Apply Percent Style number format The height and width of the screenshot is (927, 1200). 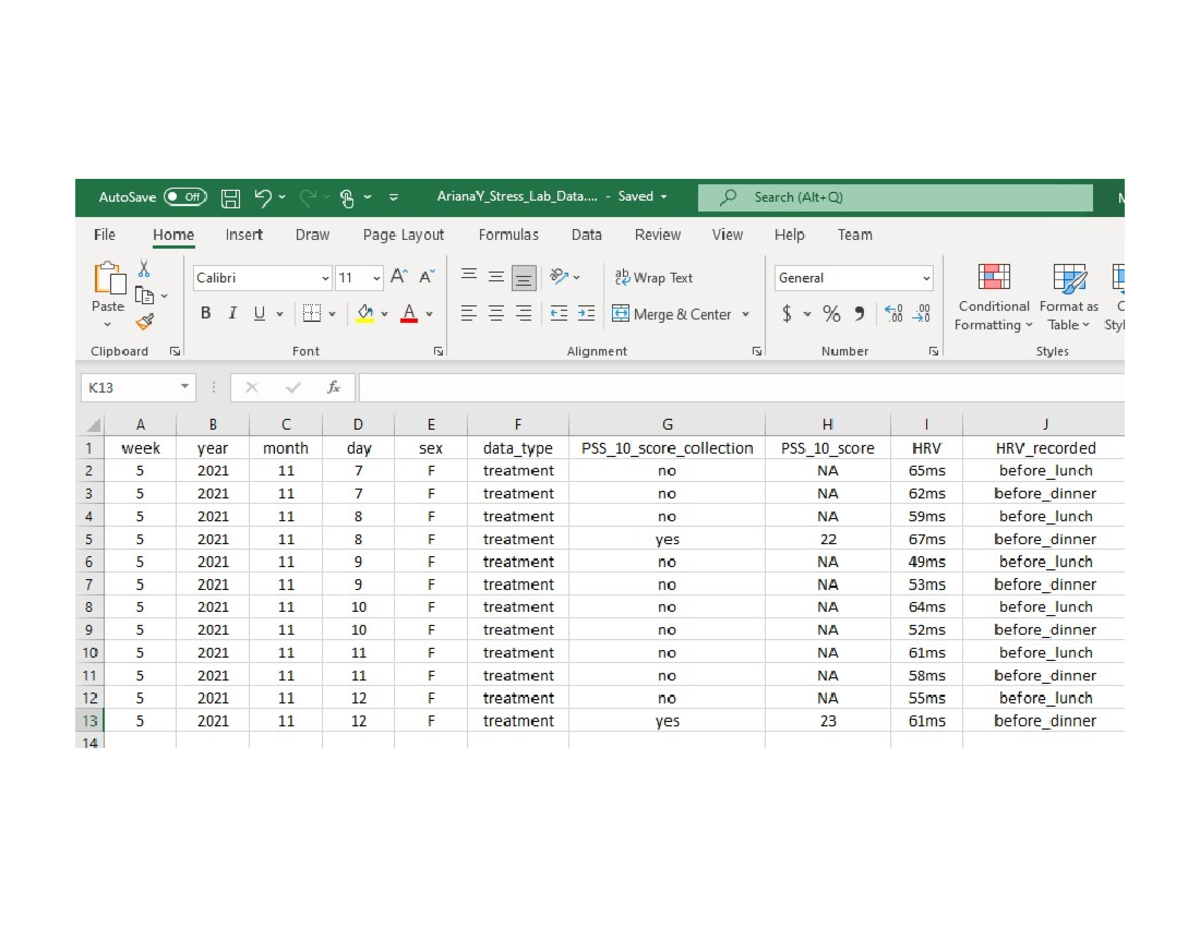click(x=831, y=314)
